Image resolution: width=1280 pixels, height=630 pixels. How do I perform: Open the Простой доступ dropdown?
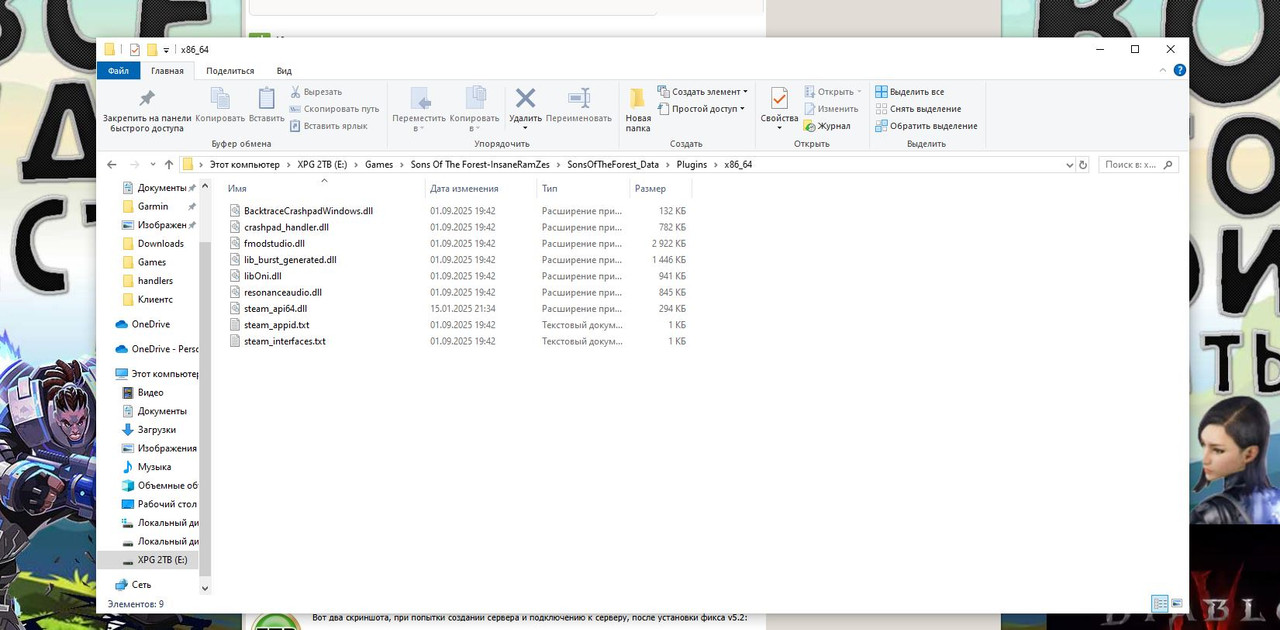click(x=700, y=109)
